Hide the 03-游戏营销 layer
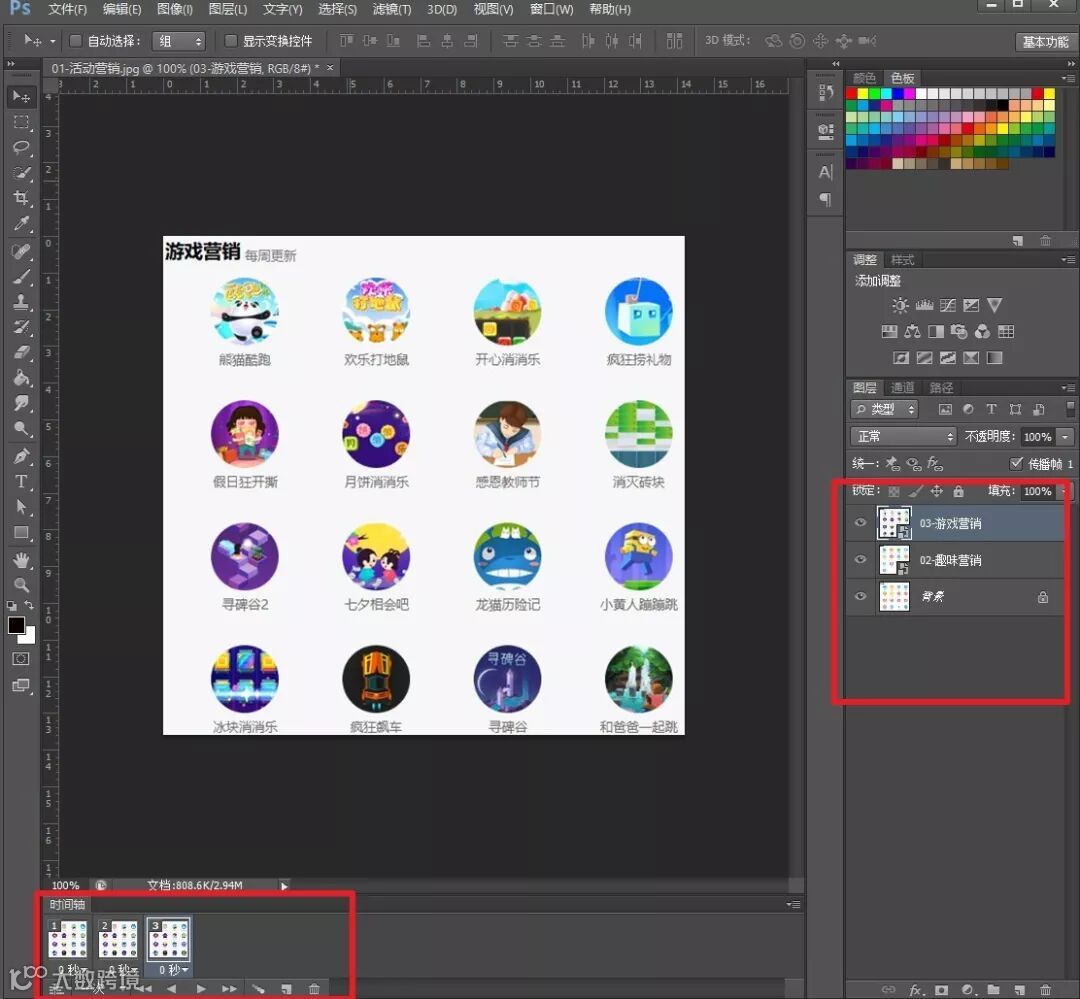 coord(860,523)
